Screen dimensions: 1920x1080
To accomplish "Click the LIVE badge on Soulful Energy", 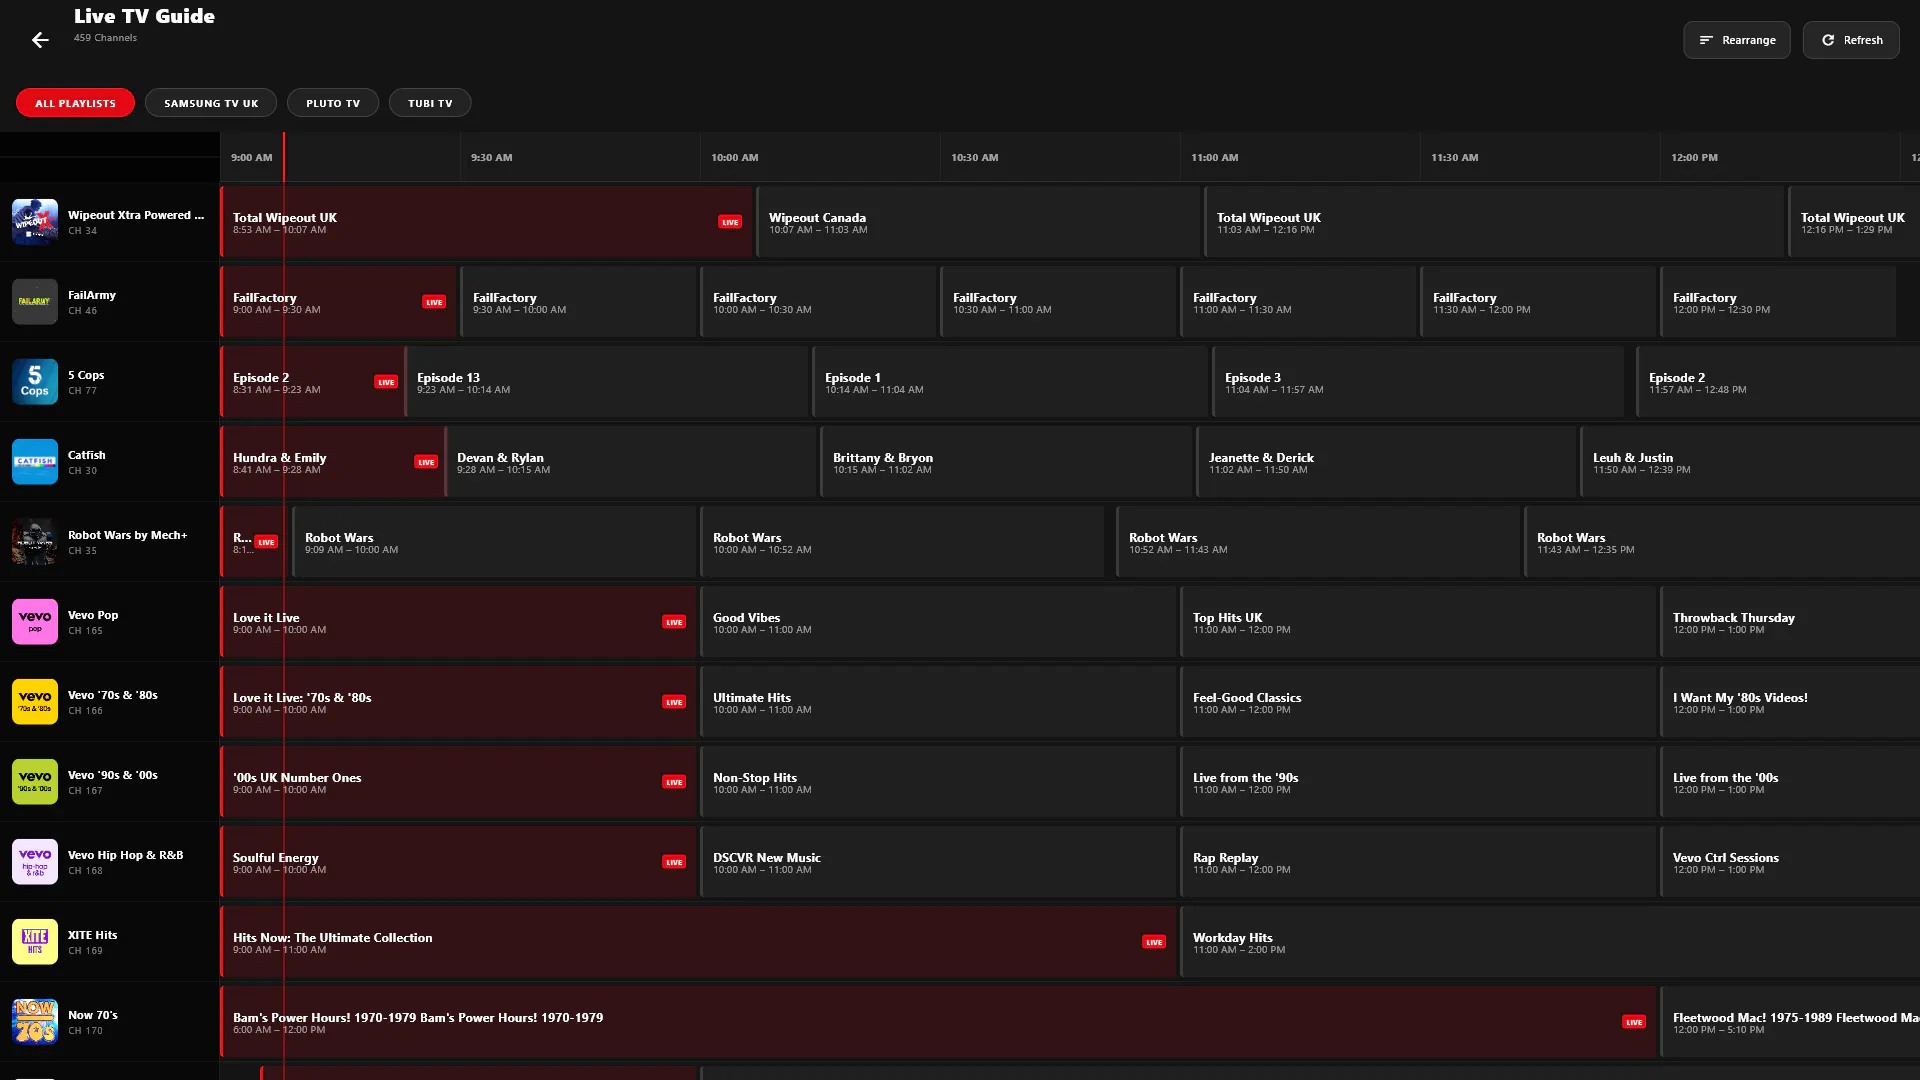I will click(x=674, y=862).
